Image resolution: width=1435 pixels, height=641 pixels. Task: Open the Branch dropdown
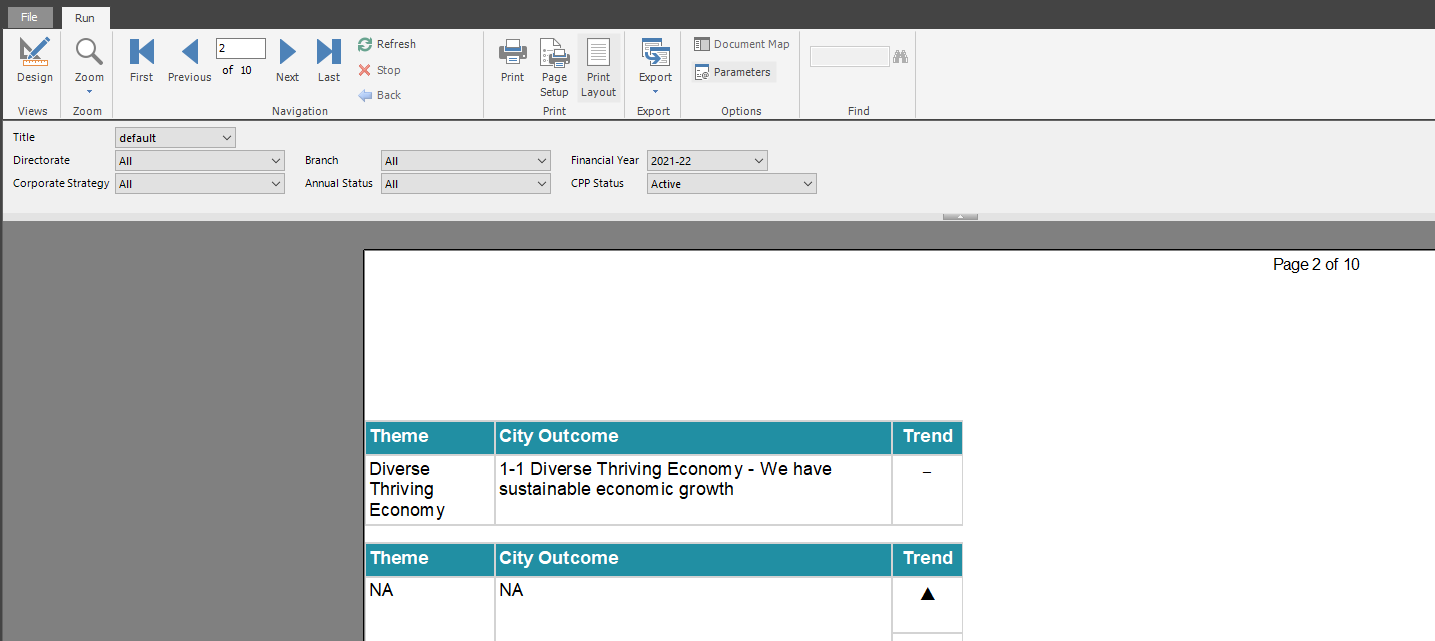[x=466, y=160]
